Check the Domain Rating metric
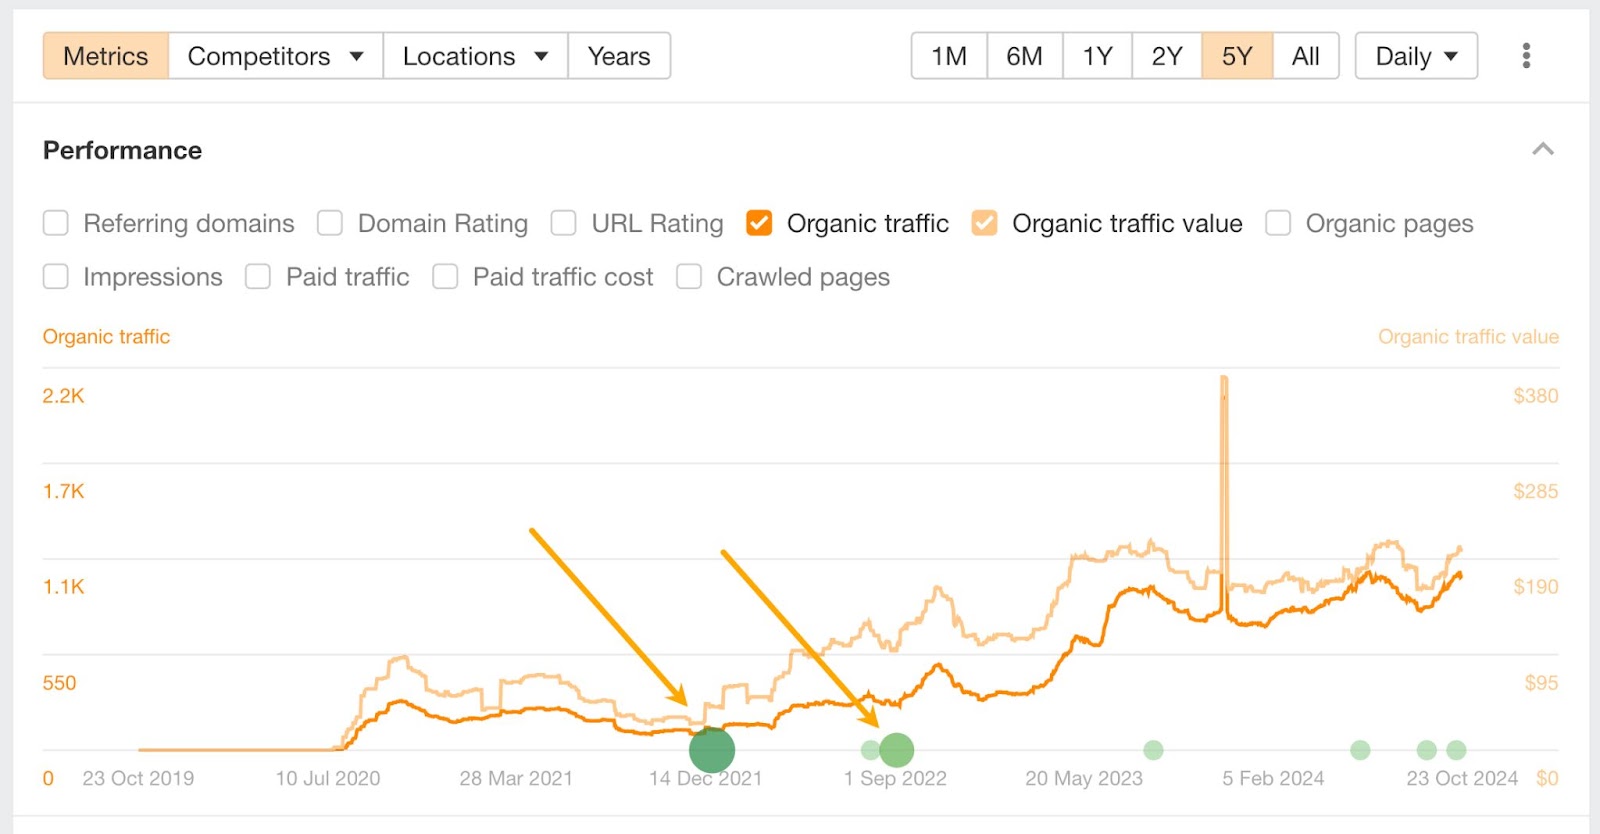Image resolution: width=1600 pixels, height=834 pixels. (x=329, y=223)
